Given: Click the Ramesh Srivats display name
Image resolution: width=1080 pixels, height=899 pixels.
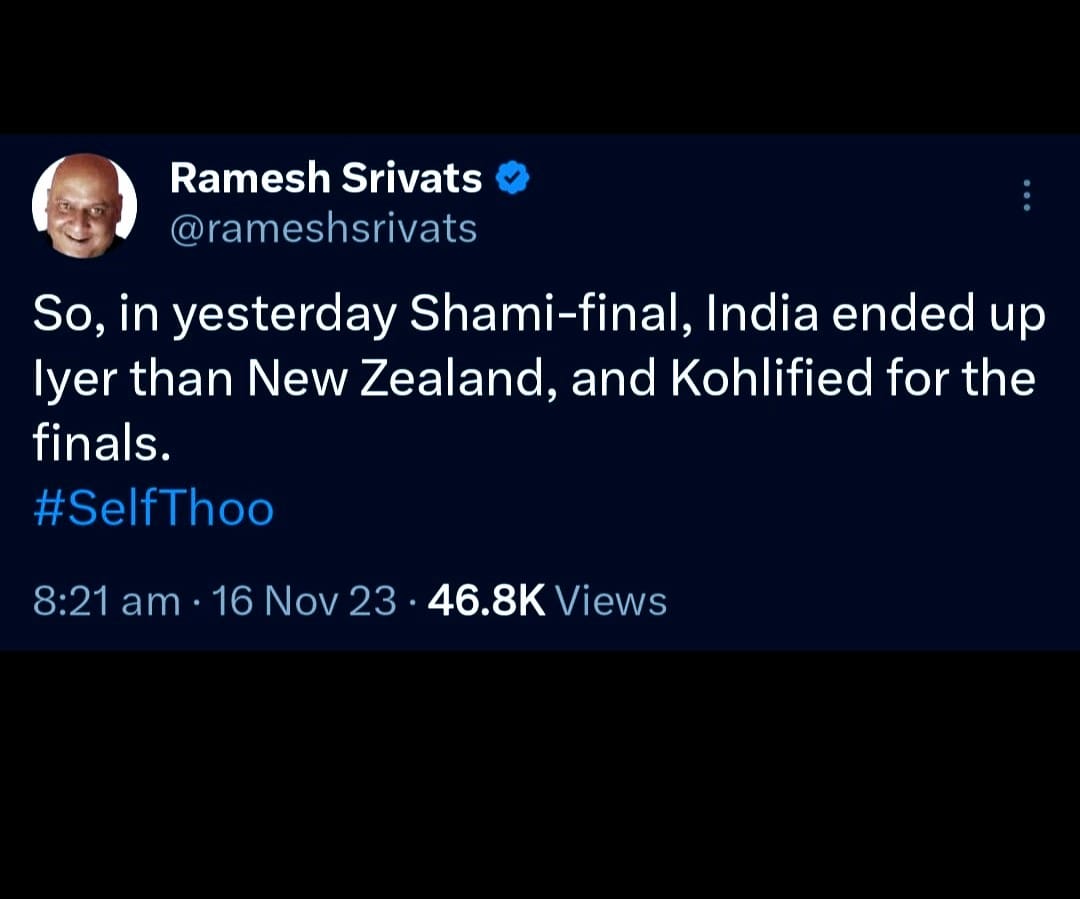Looking at the screenshot, I should pos(326,178).
